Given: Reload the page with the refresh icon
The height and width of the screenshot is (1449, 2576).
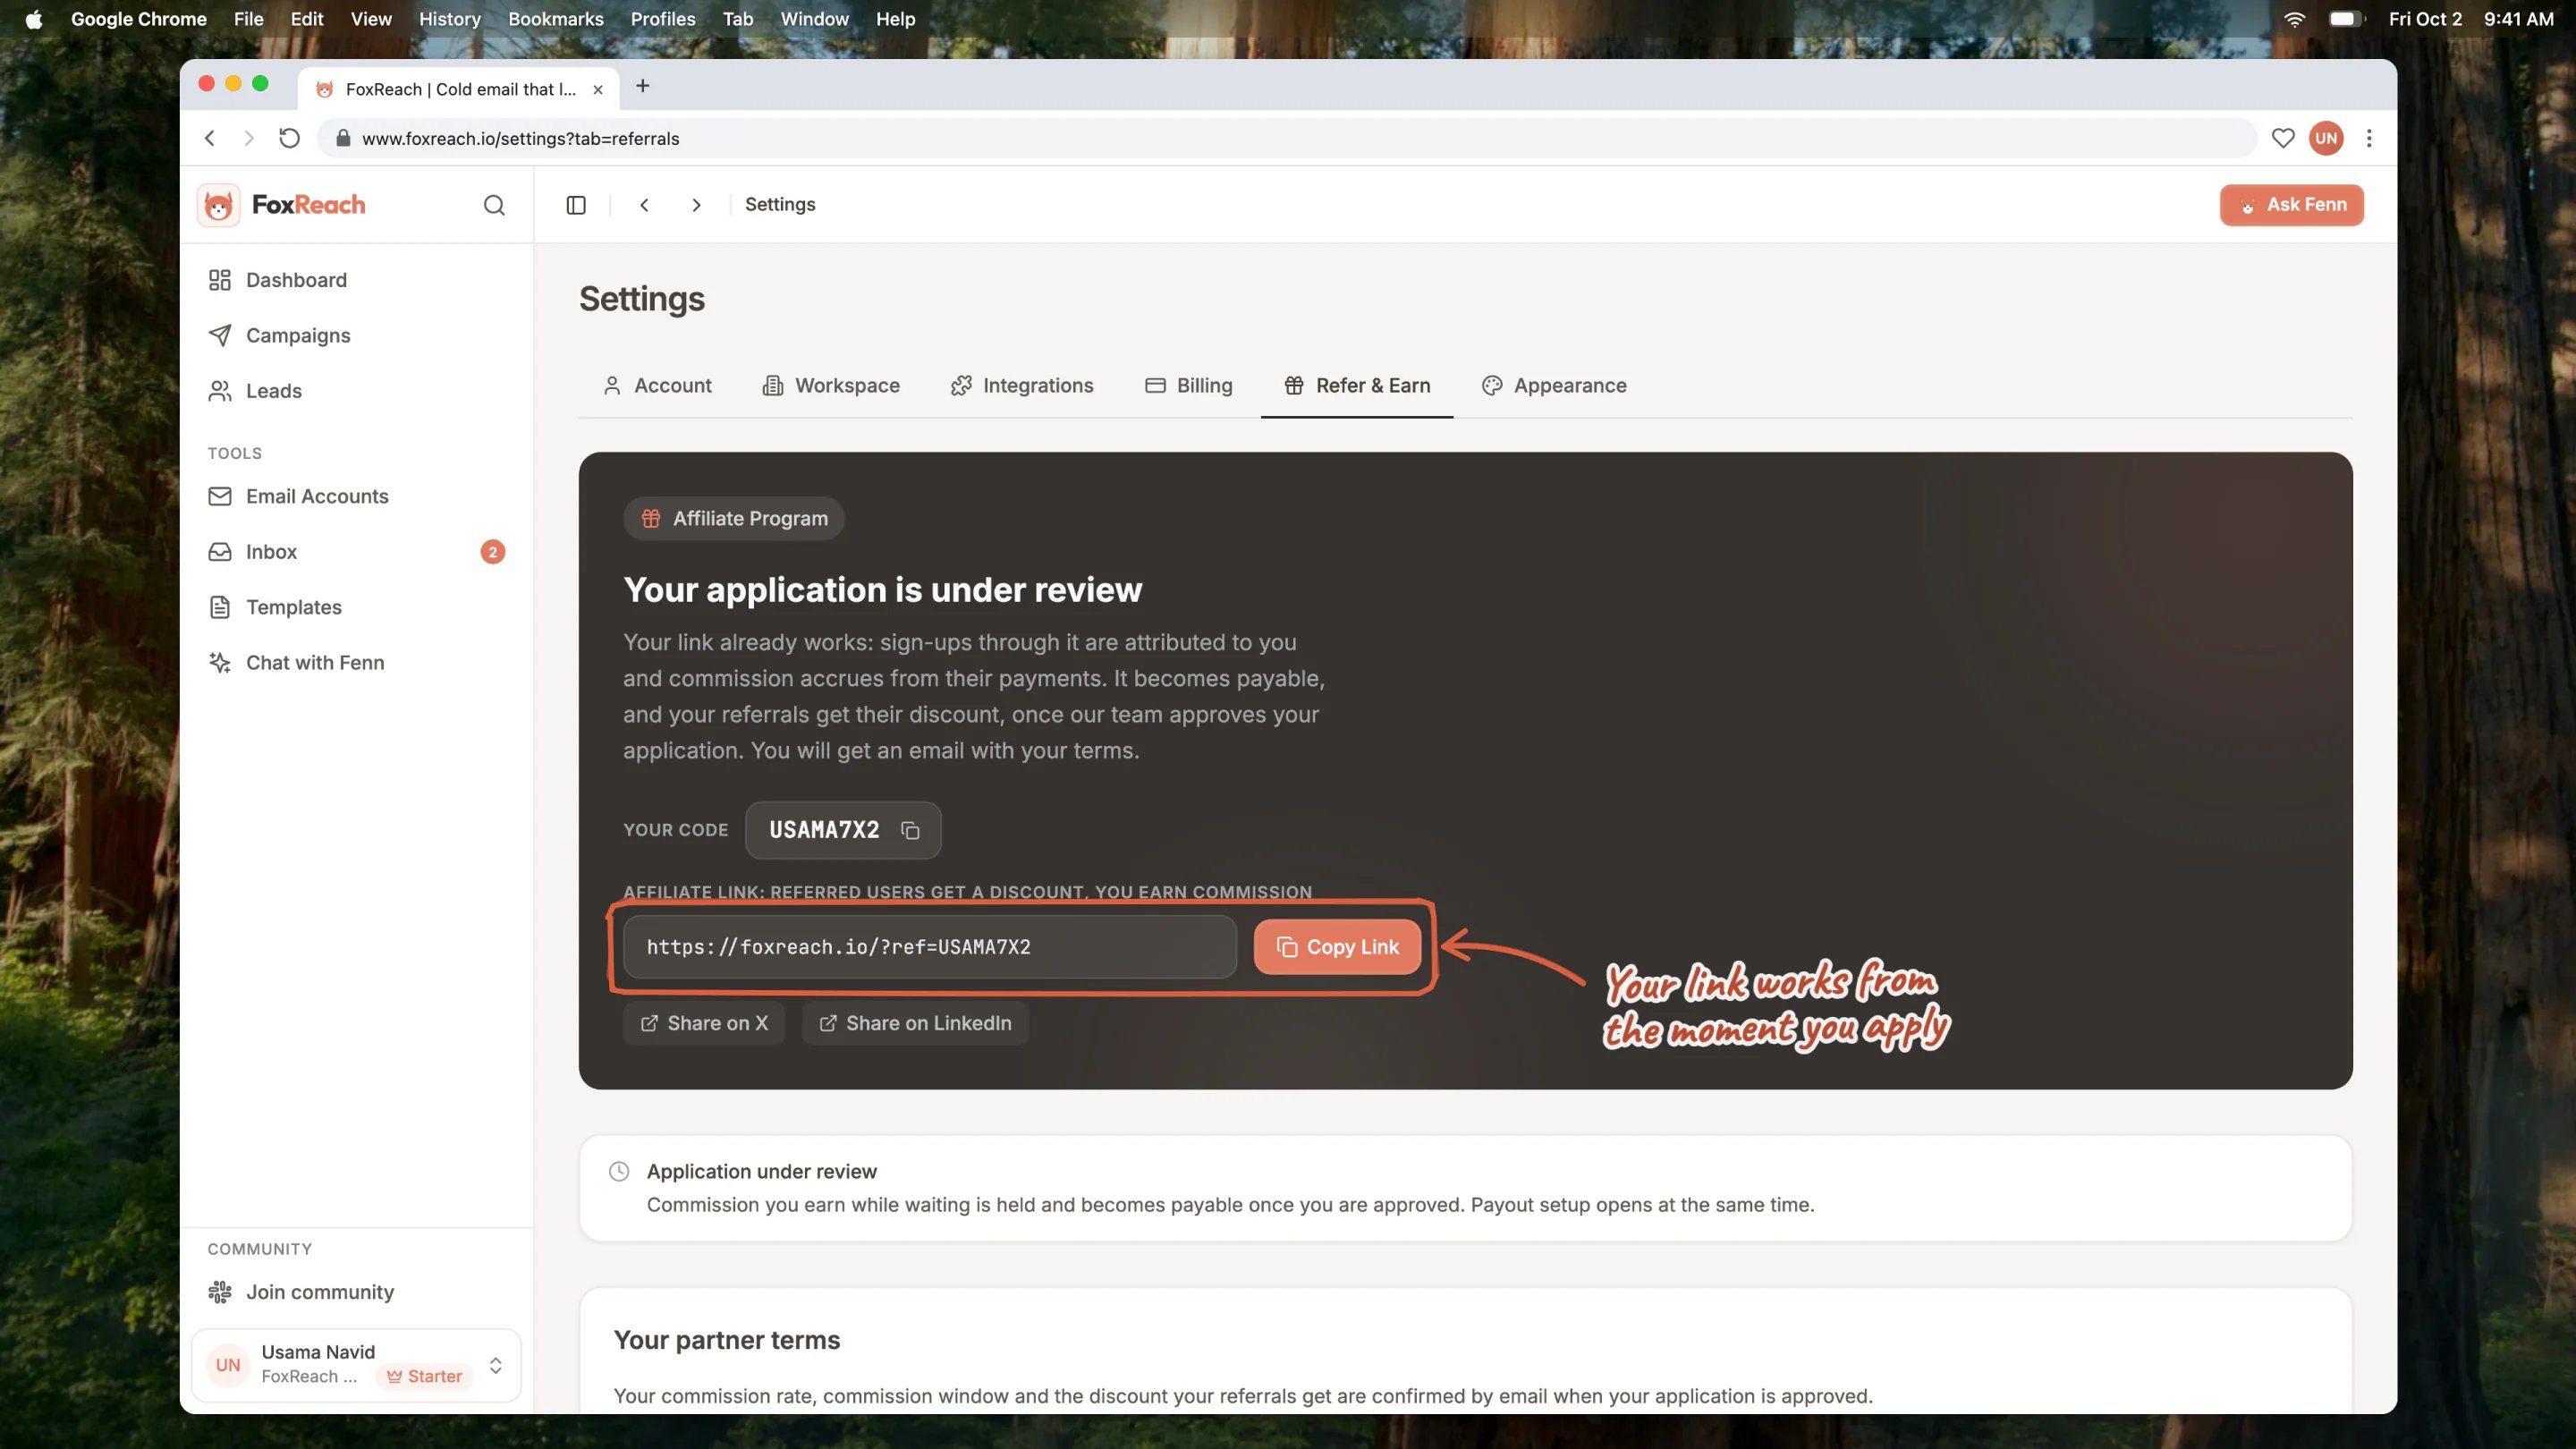Looking at the screenshot, I should click(289, 138).
